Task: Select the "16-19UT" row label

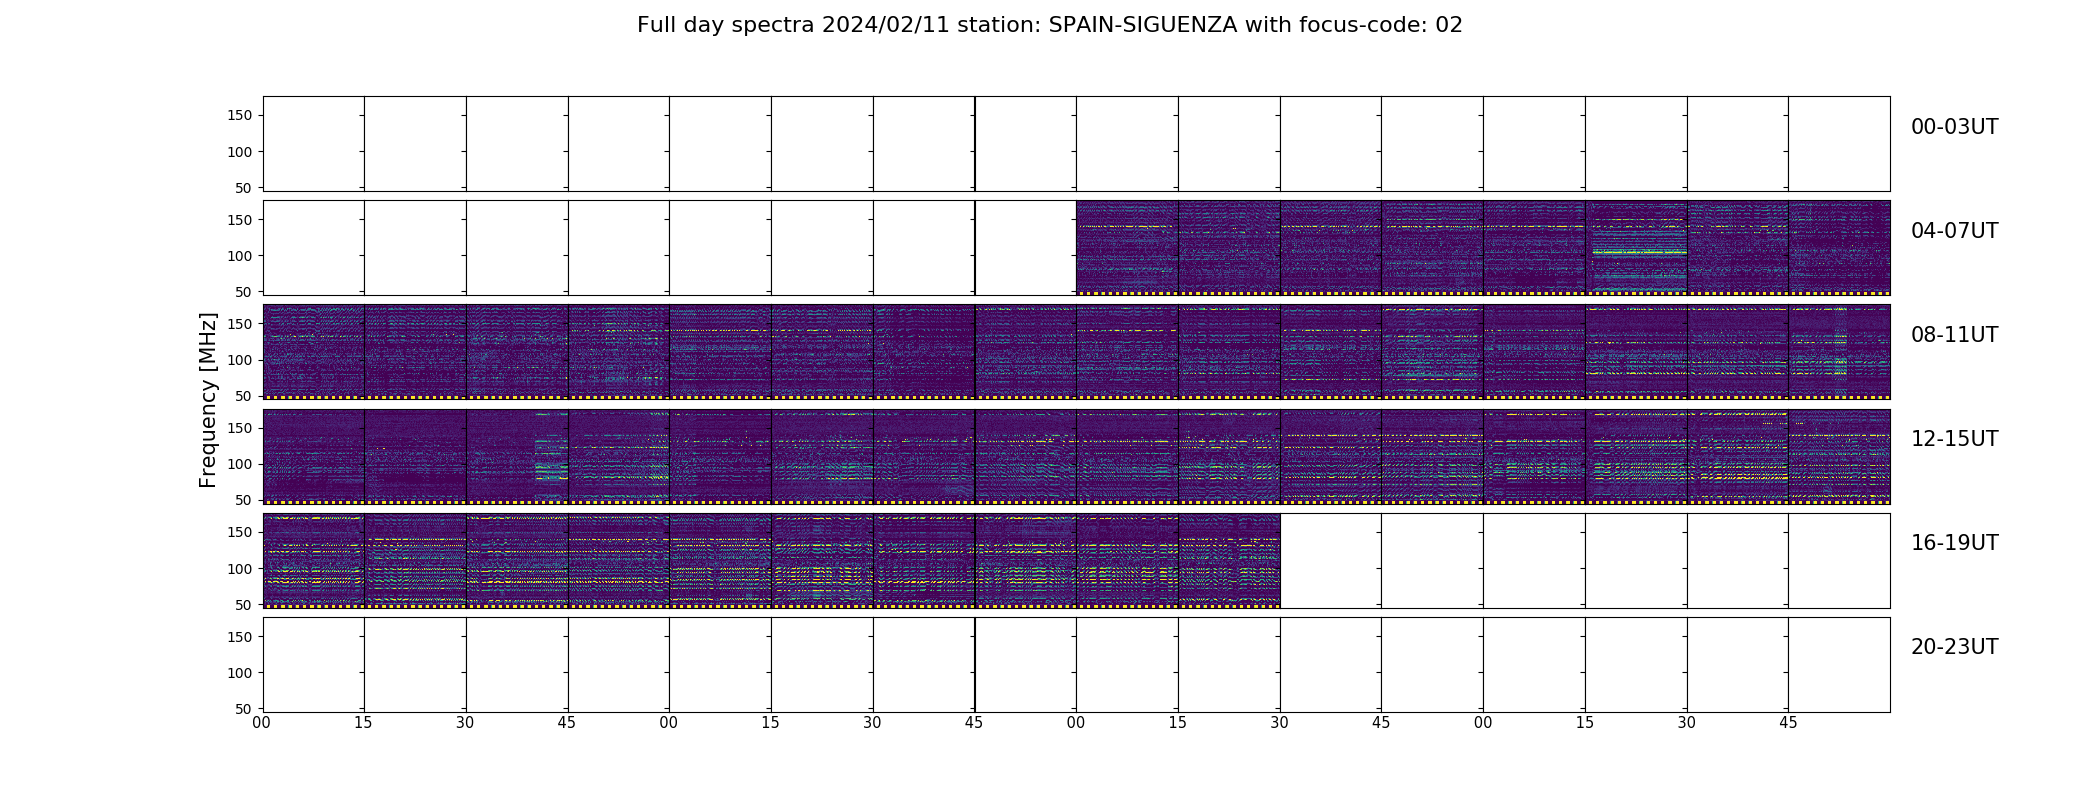Action: click(x=1954, y=543)
